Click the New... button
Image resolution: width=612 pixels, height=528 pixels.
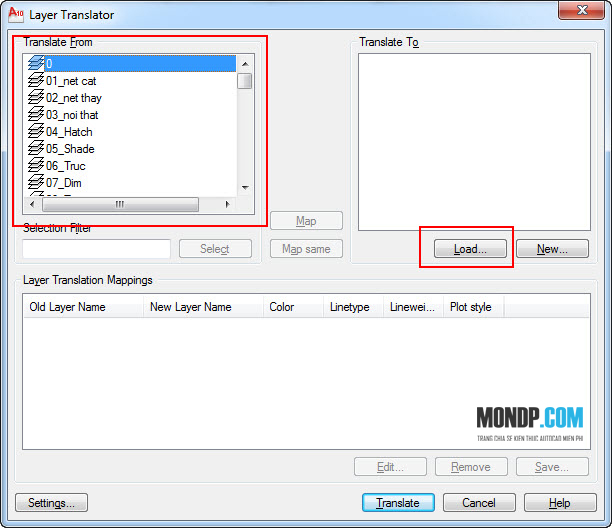pos(552,249)
